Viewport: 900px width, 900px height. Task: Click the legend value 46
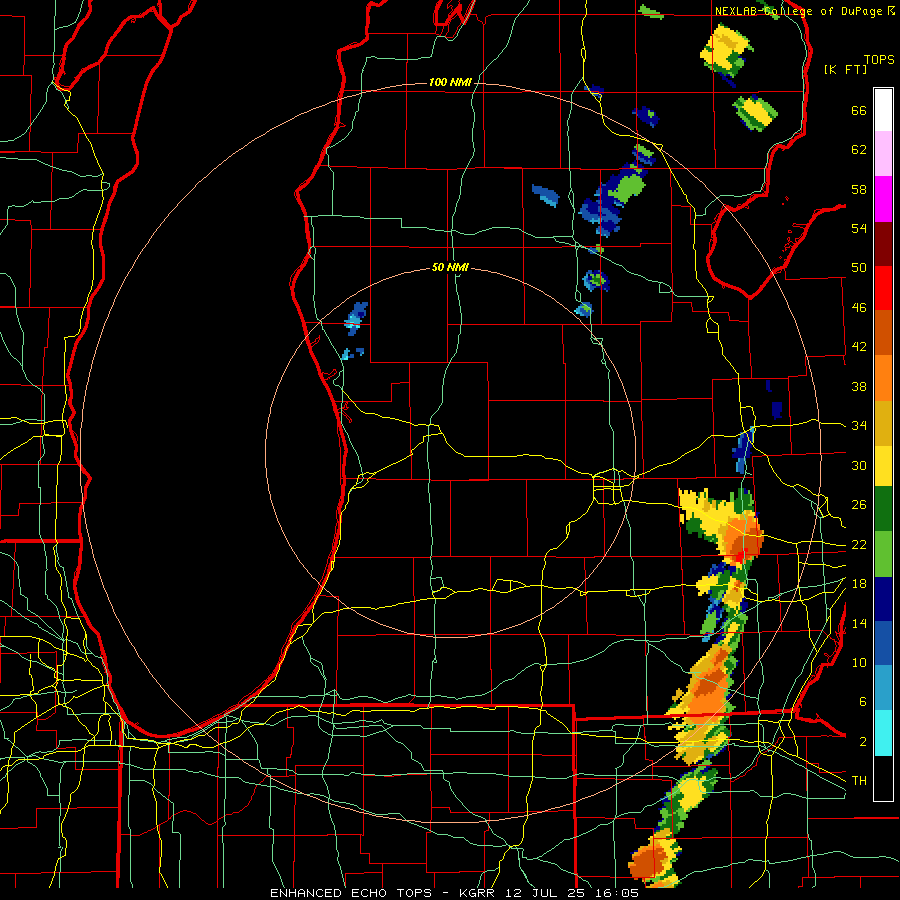pos(859,308)
